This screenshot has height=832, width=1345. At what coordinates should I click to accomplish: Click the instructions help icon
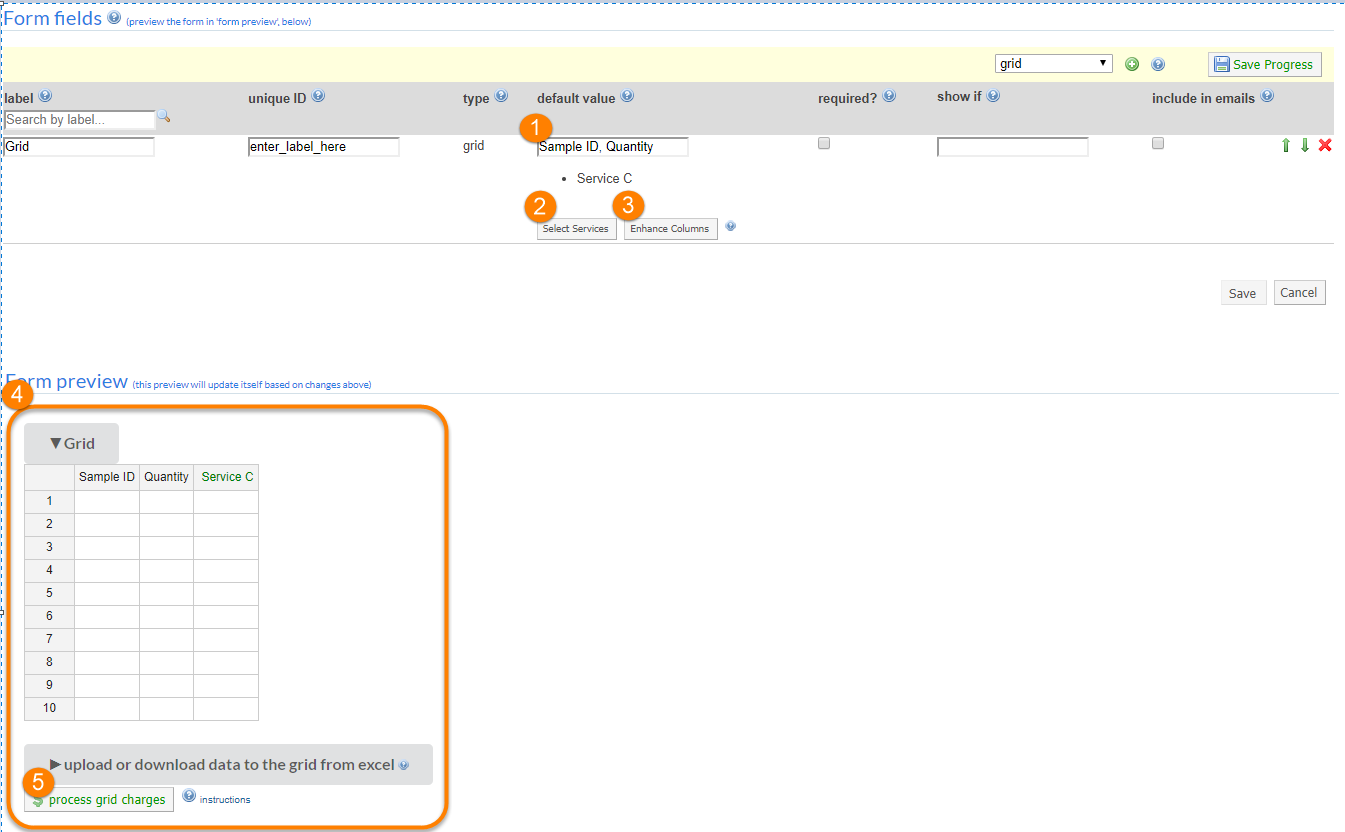190,798
